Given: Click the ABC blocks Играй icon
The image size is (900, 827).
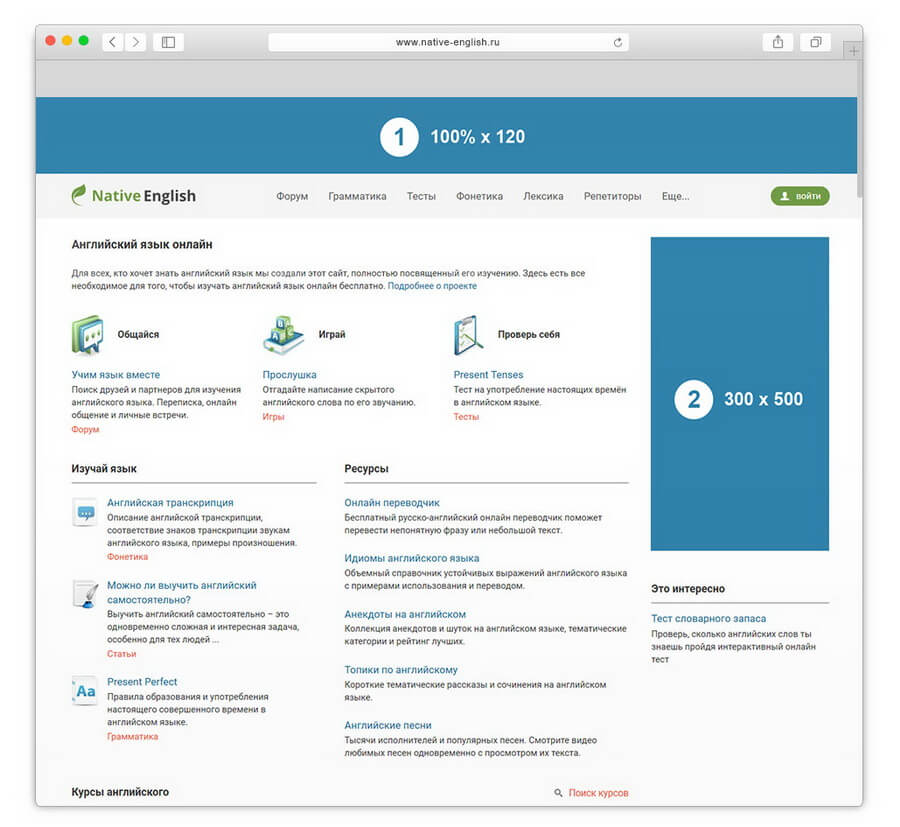Looking at the screenshot, I should [x=283, y=335].
